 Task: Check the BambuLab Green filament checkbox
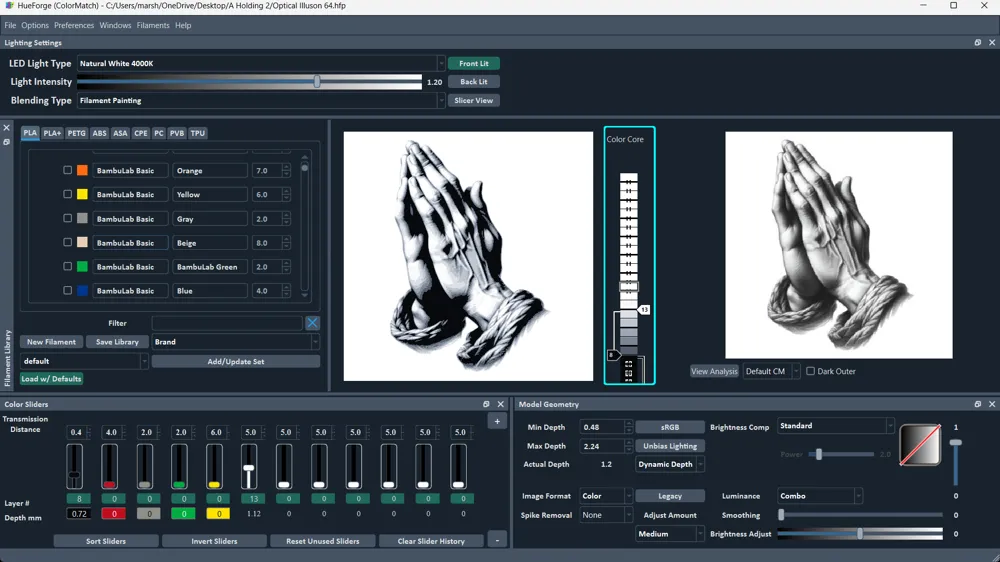[67, 267]
